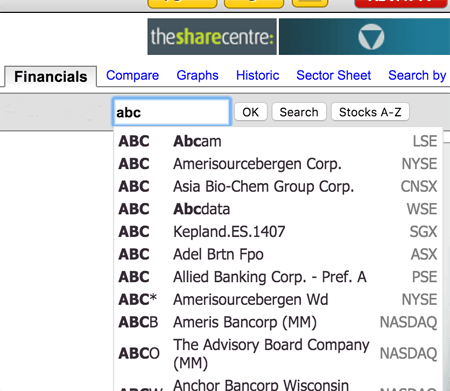This screenshot has width=450, height=391.
Task: Select Adel Brtn Fpo ASX entry
Action: point(278,254)
